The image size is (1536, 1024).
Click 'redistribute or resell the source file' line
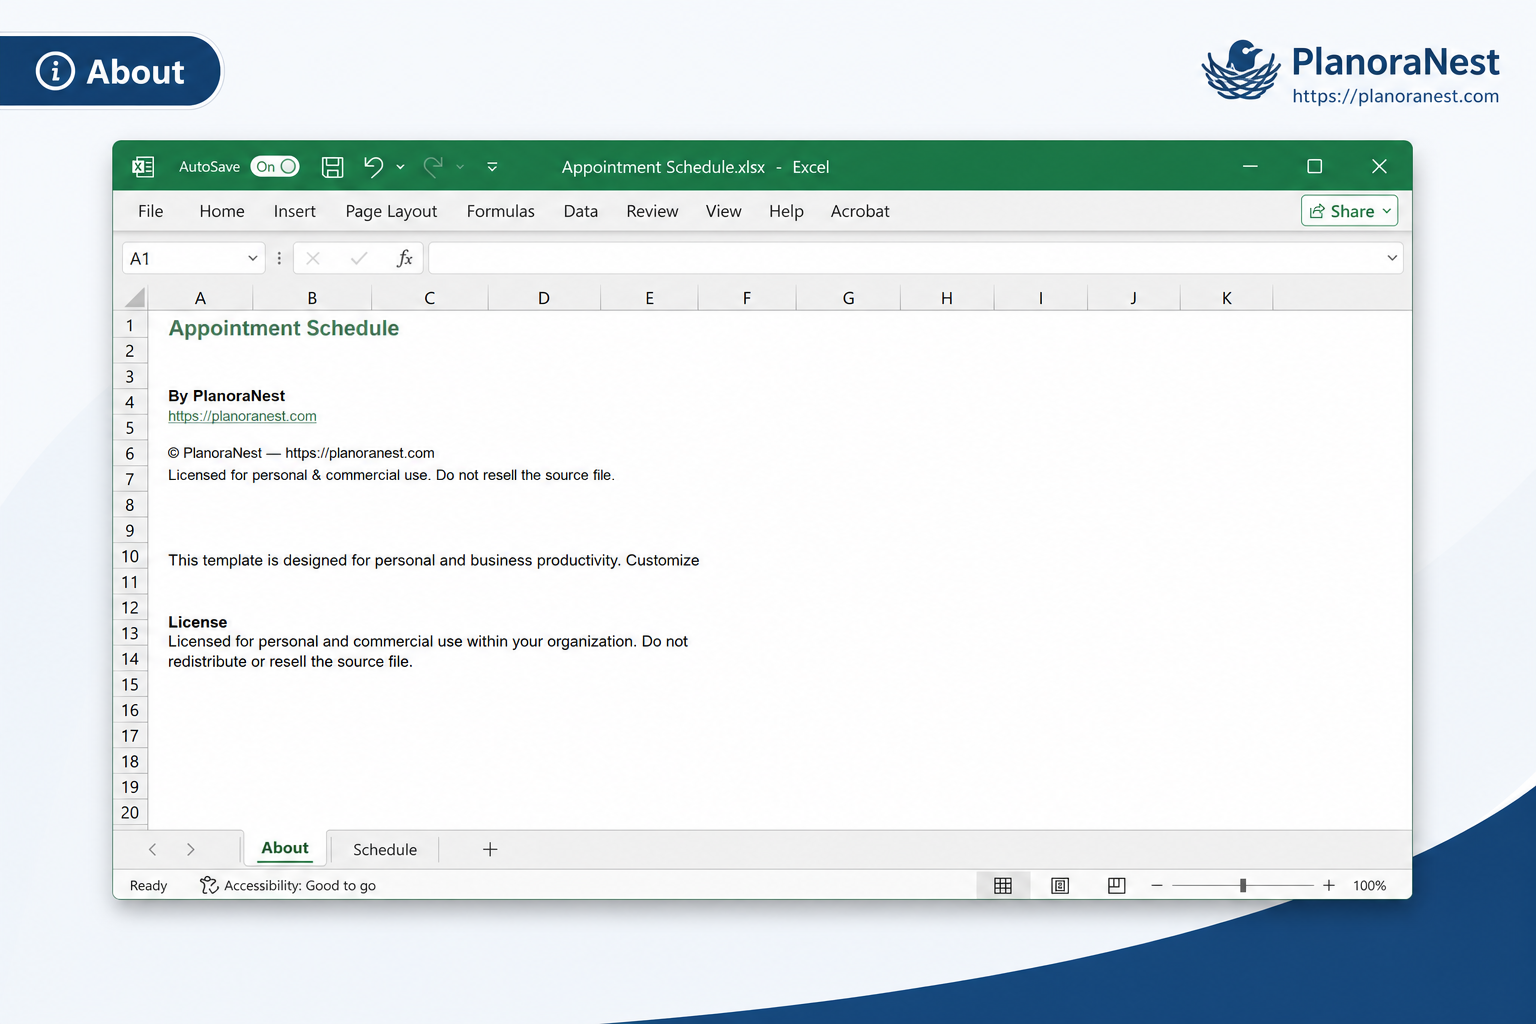(290, 661)
